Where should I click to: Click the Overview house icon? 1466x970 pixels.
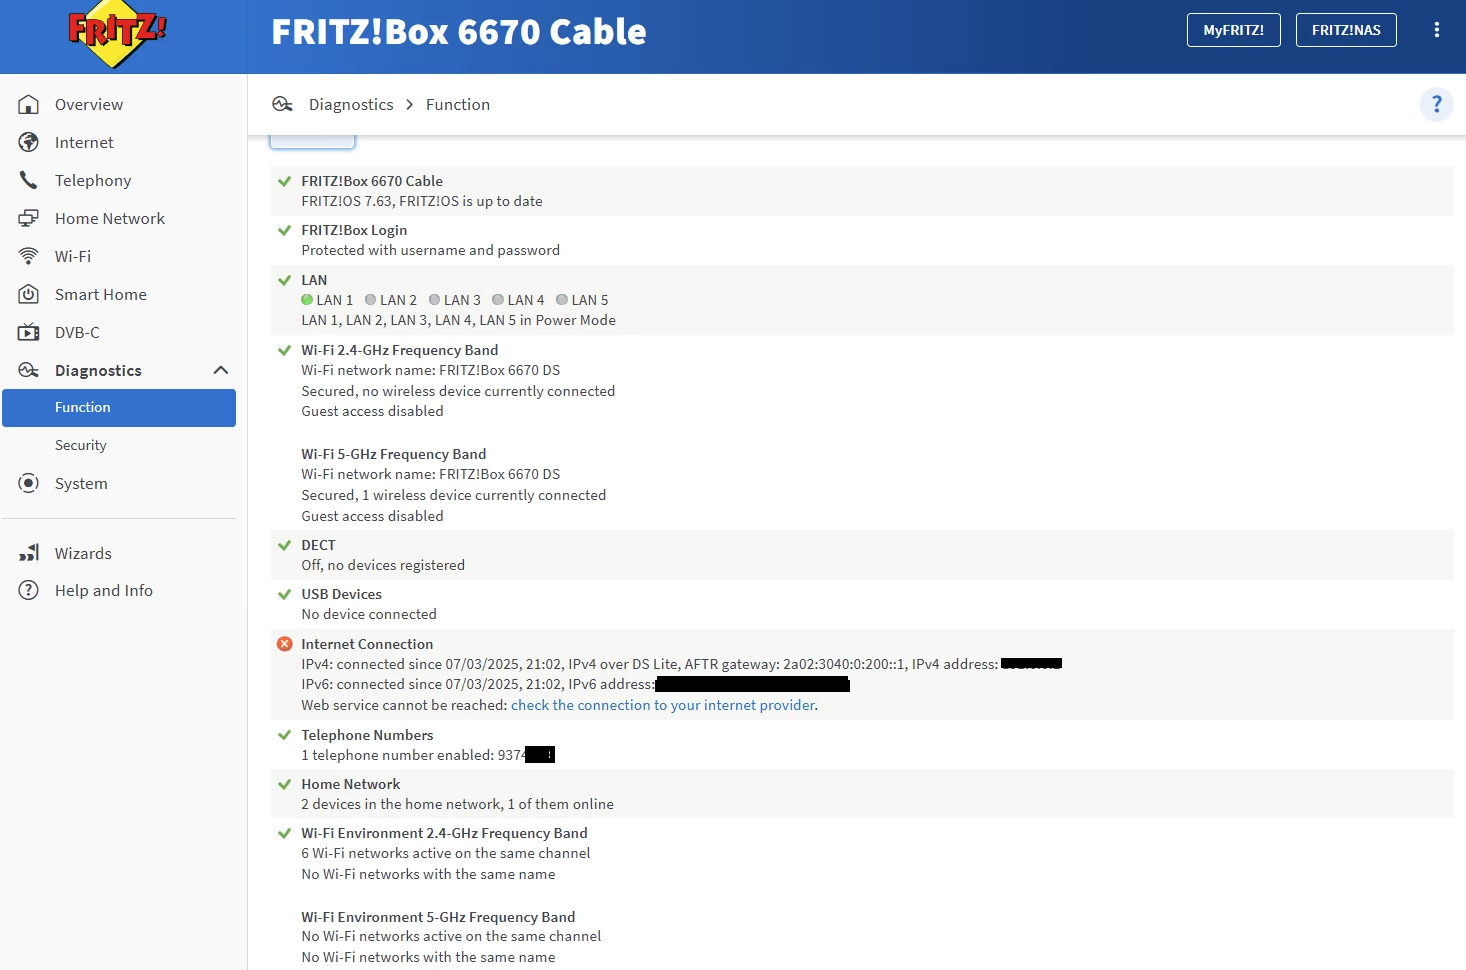(x=29, y=104)
